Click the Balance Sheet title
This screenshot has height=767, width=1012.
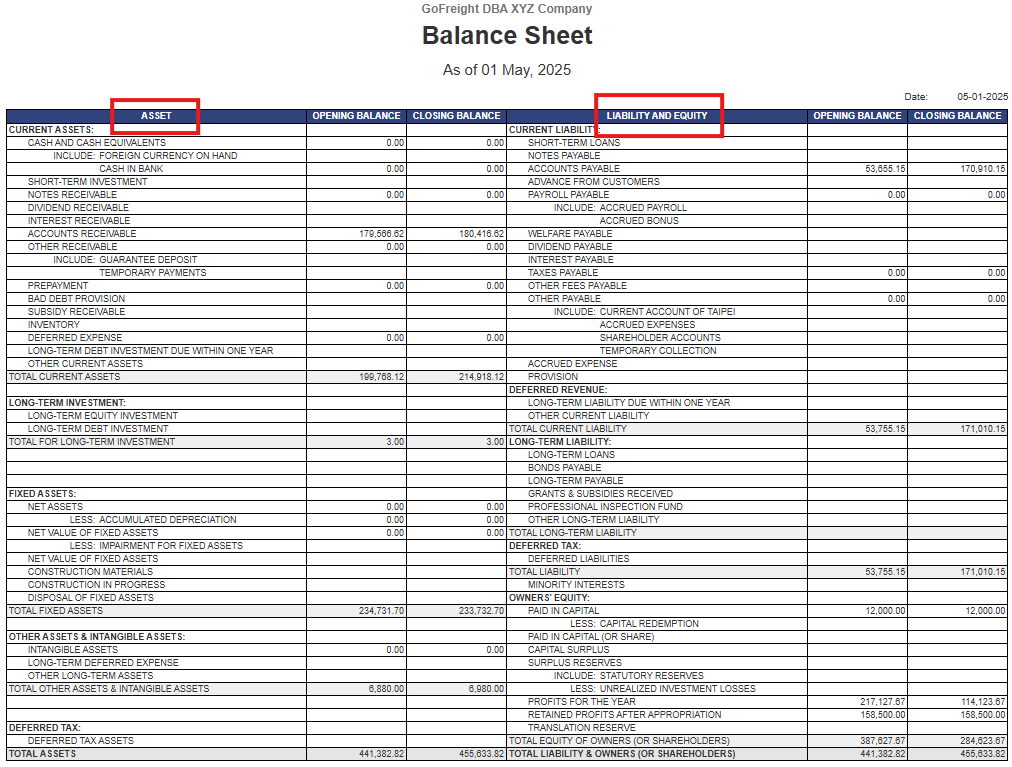coord(506,36)
